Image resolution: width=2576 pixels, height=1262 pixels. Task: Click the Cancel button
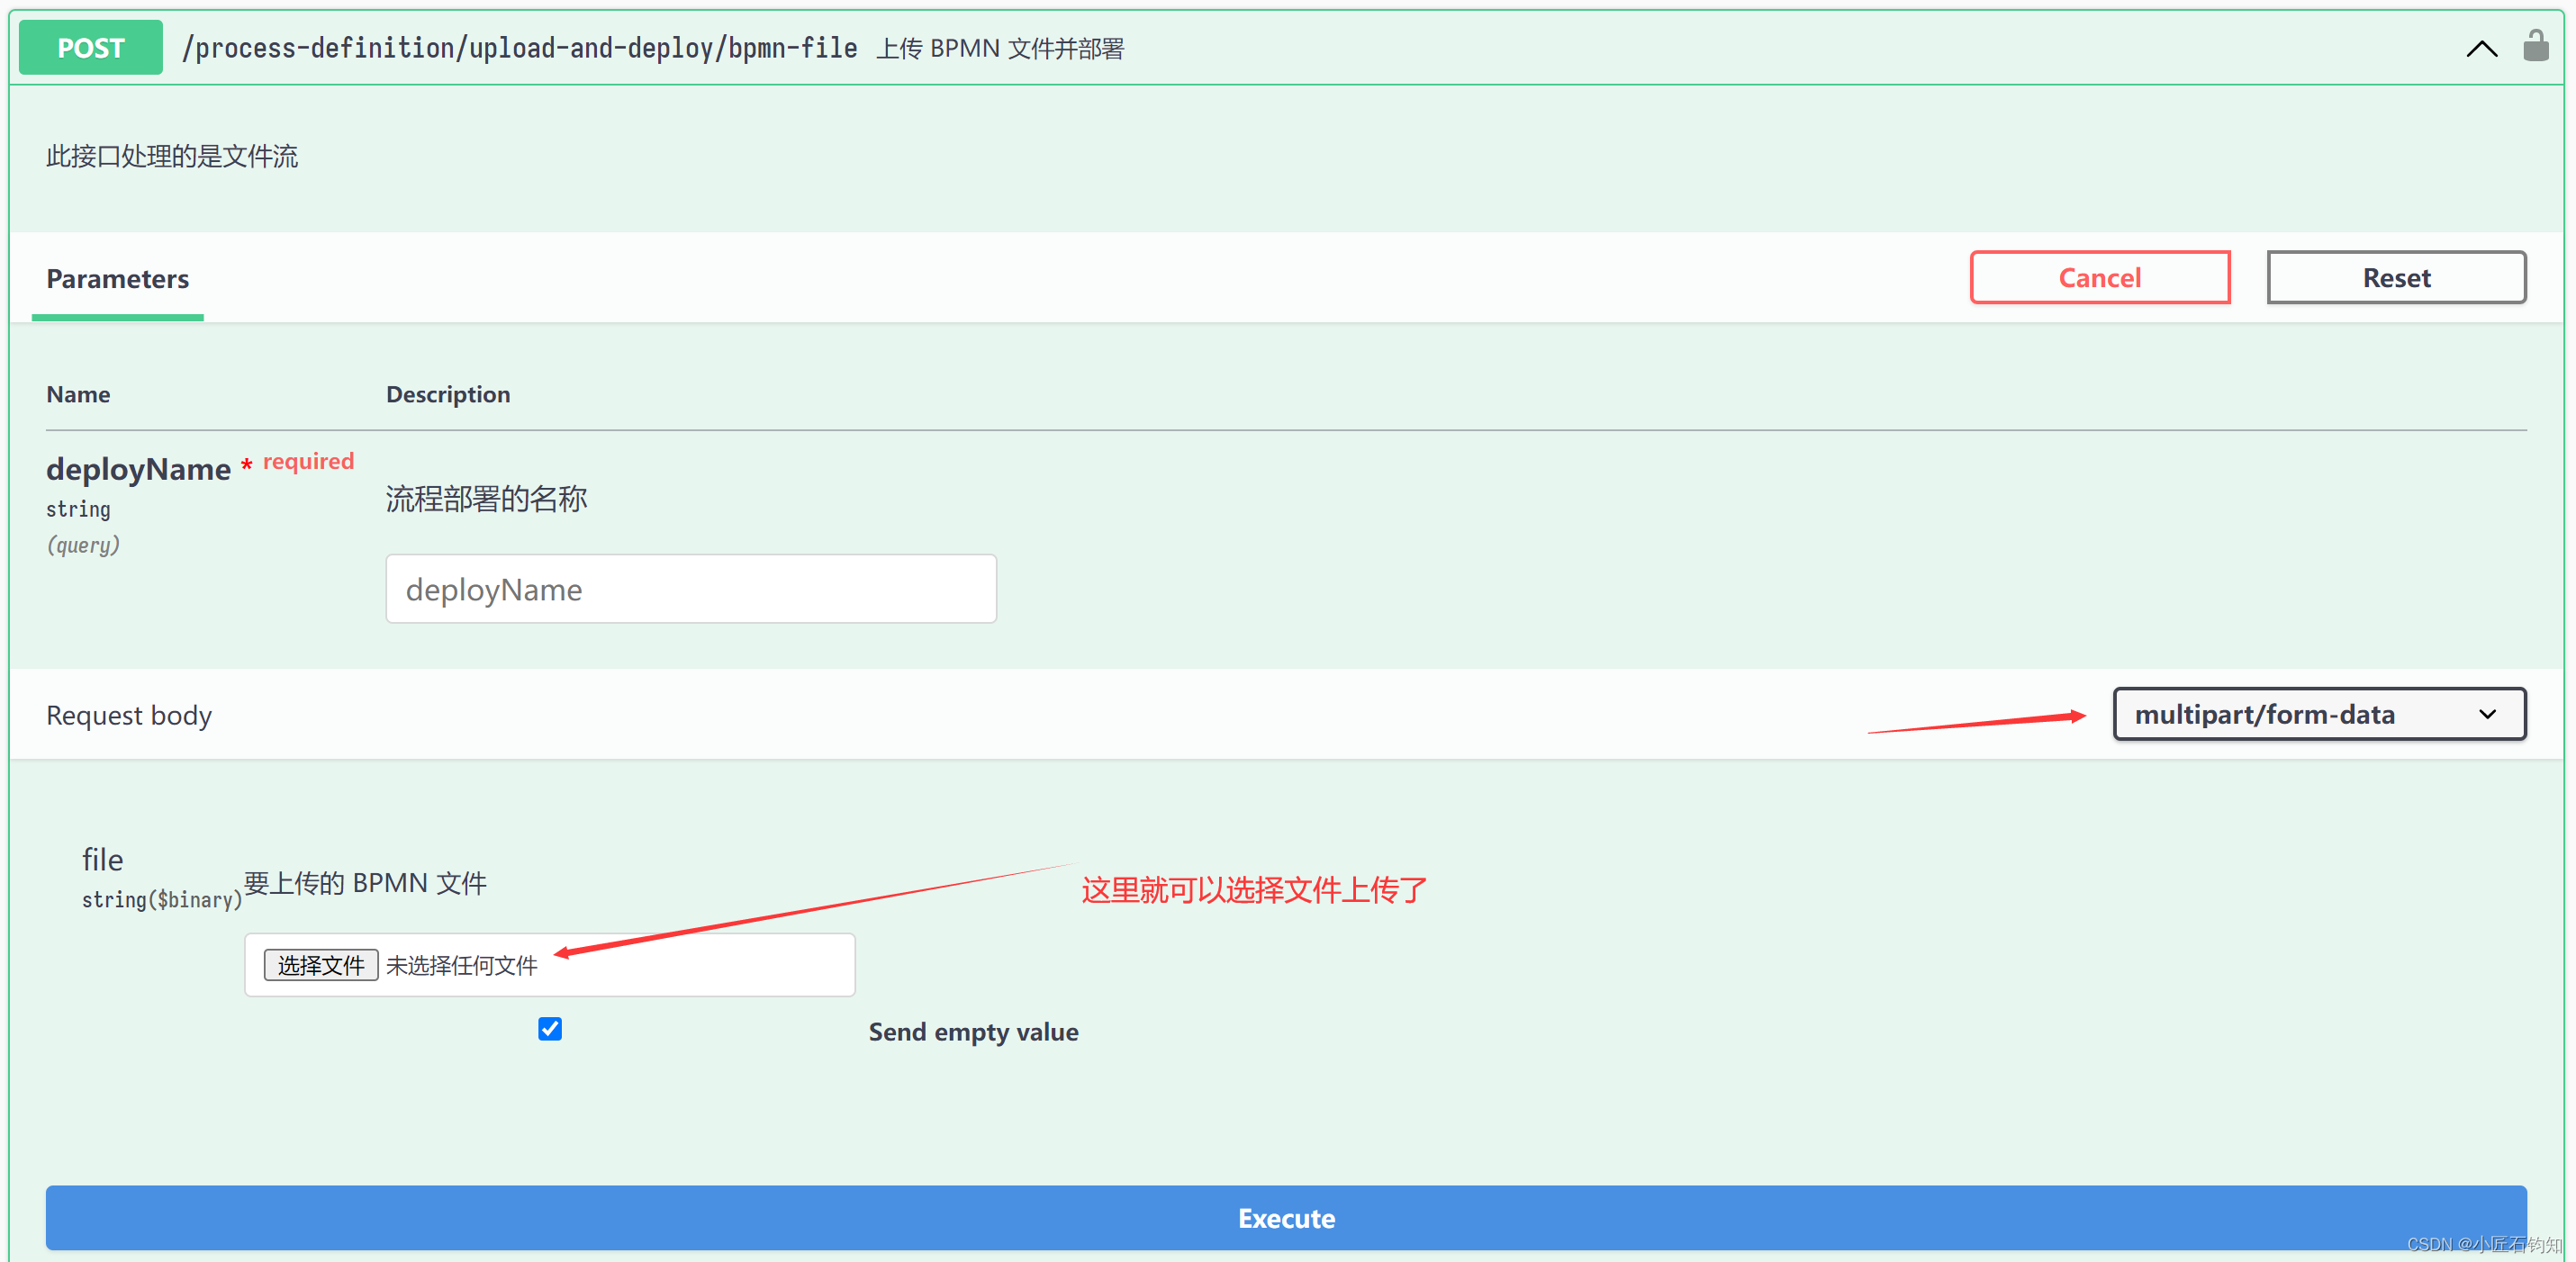tap(2100, 278)
